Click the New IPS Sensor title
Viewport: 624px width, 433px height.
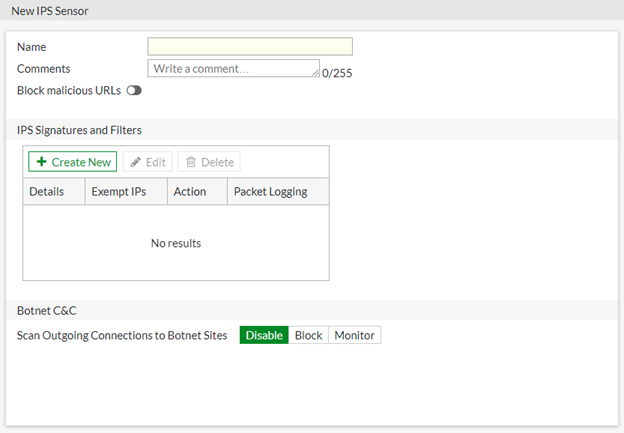tap(52, 9)
